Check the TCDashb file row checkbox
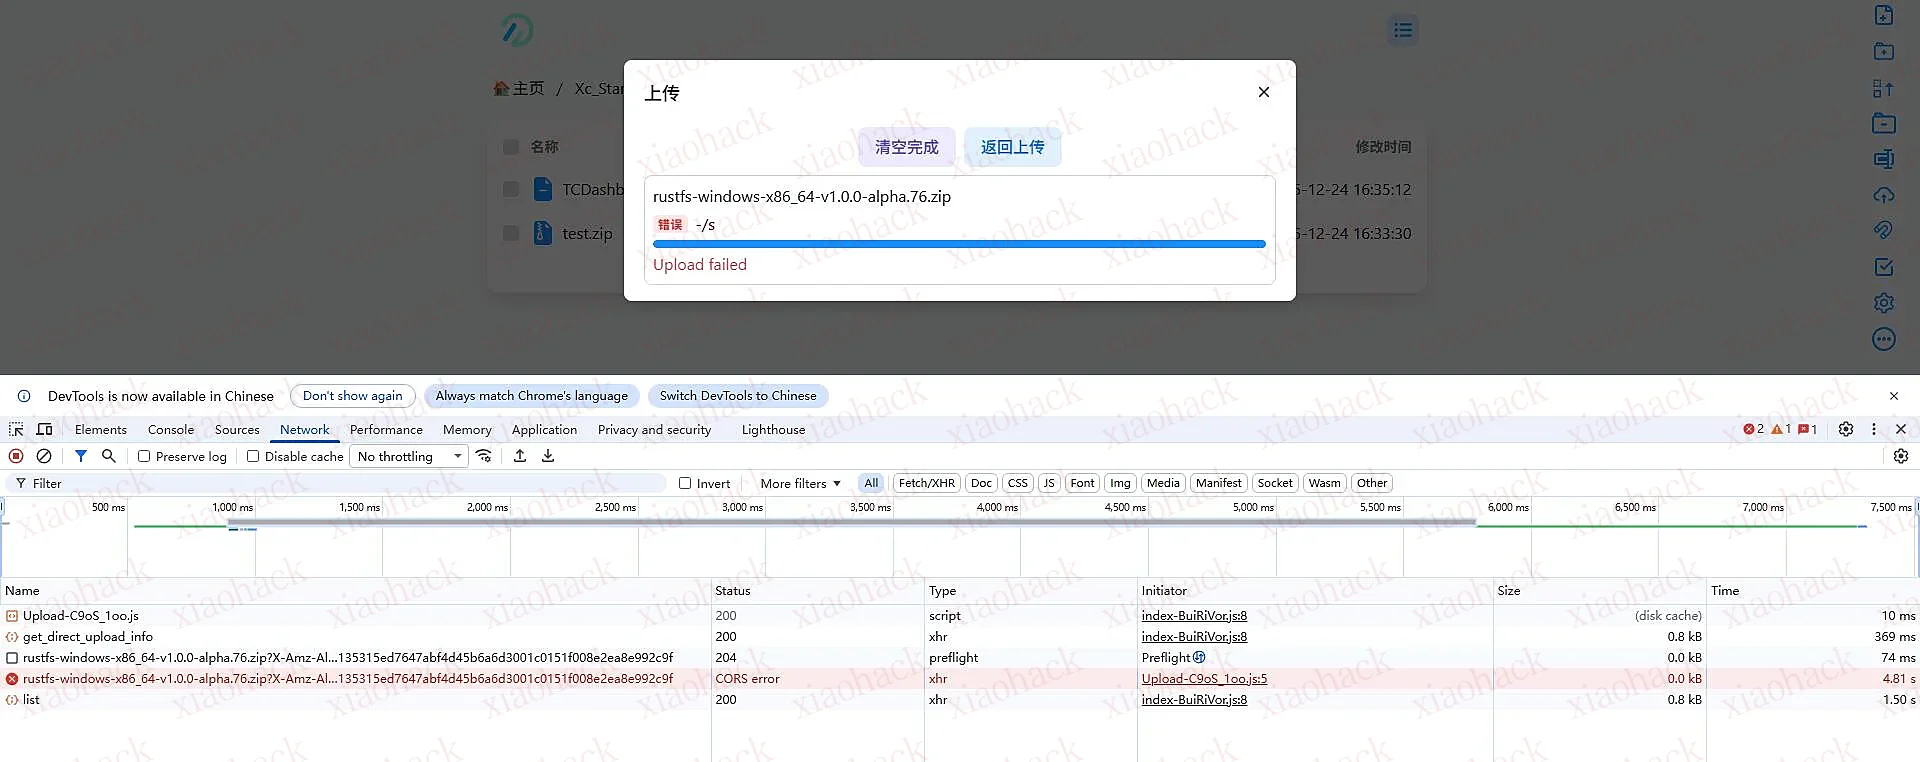Viewport: 1920px width, 762px height. click(510, 189)
